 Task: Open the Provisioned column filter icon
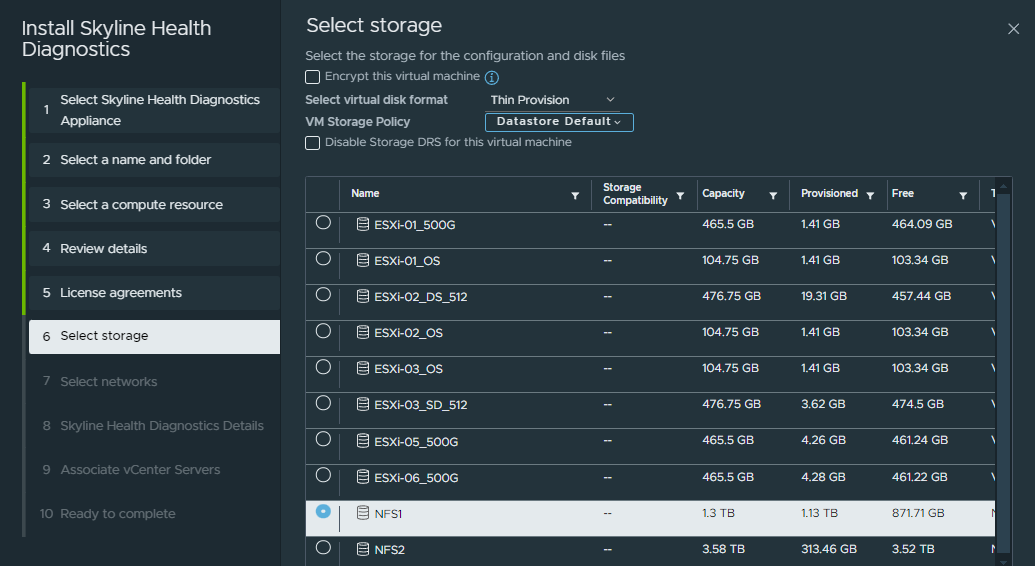point(870,195)
